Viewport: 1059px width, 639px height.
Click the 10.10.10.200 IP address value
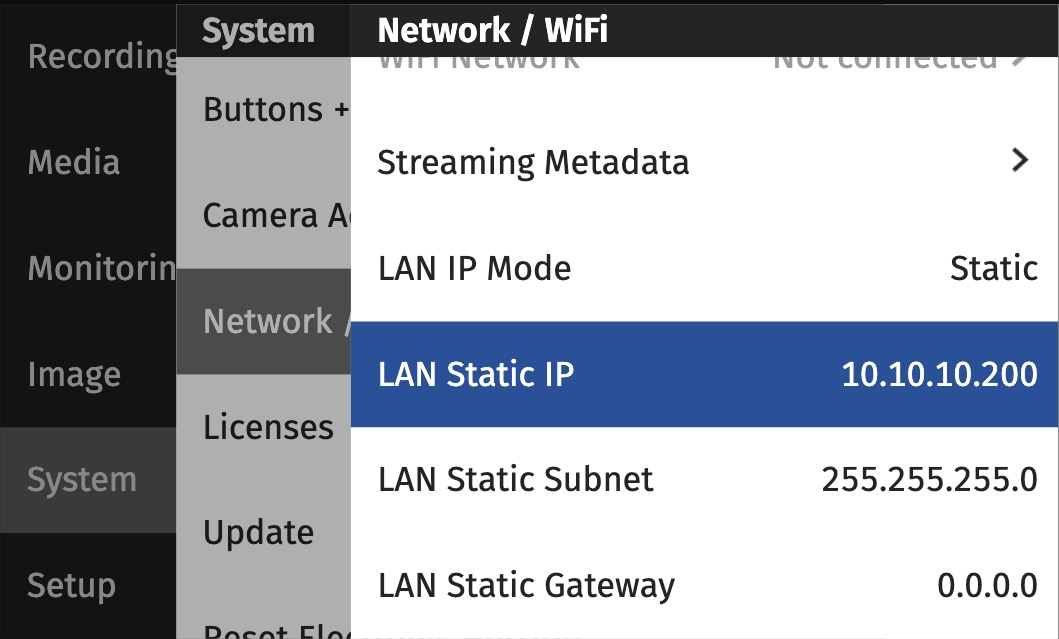point(939,374)
